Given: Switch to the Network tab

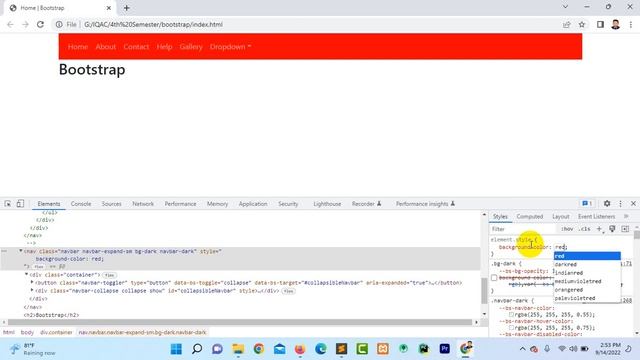Looking at the screenshot, I should (x=143, y=204).
